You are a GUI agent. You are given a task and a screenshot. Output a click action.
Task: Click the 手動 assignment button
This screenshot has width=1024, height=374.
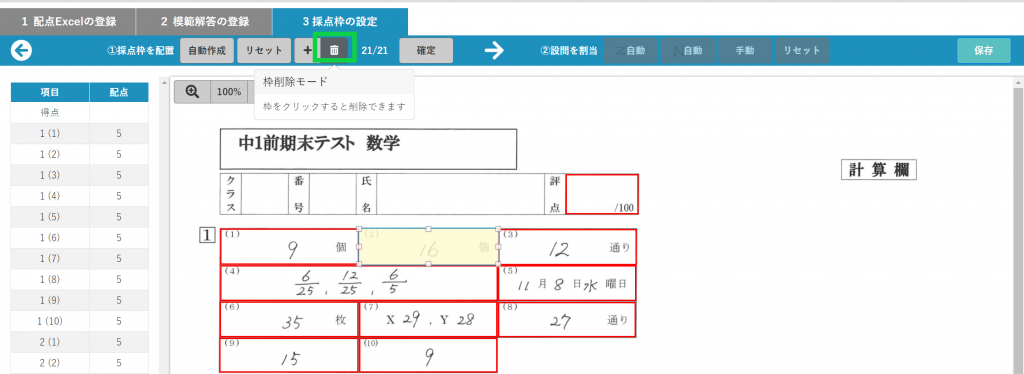744,50
